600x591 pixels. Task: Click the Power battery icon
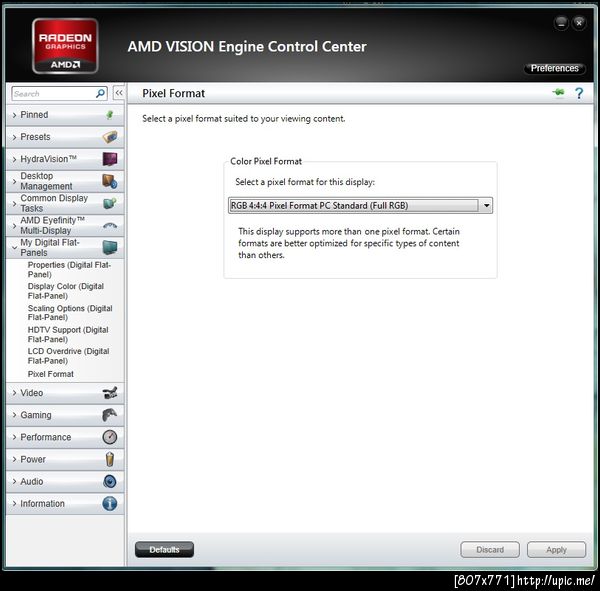[110, 459]
